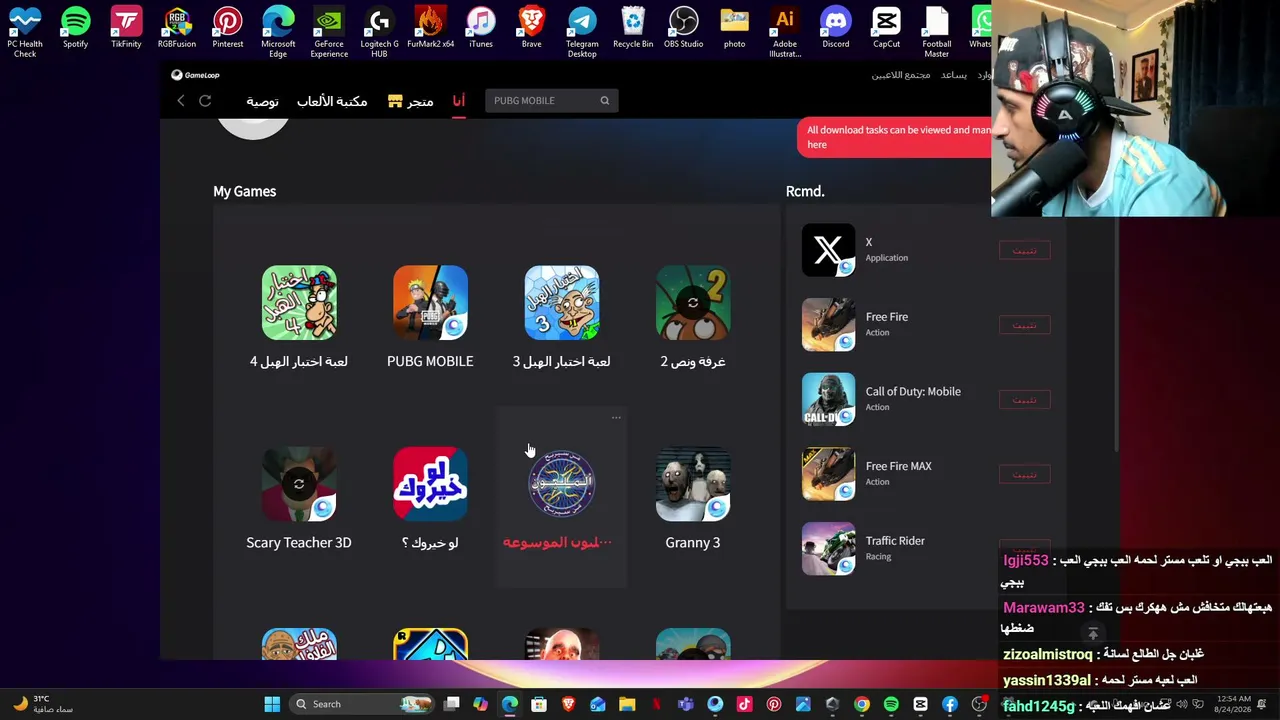Image resolution: width=1280 pixels, height=720 pixels.
Task: Open PC Health Check desktop icon
Action: pyautogui.click(x=25, y=32)
